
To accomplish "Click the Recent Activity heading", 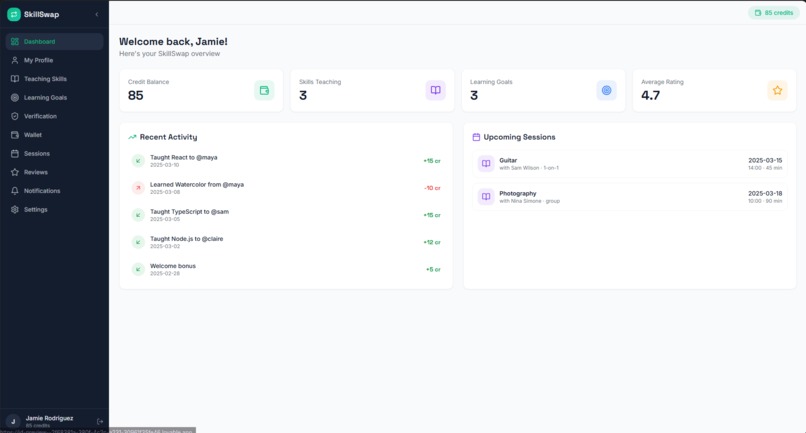I will pos(168,137).
